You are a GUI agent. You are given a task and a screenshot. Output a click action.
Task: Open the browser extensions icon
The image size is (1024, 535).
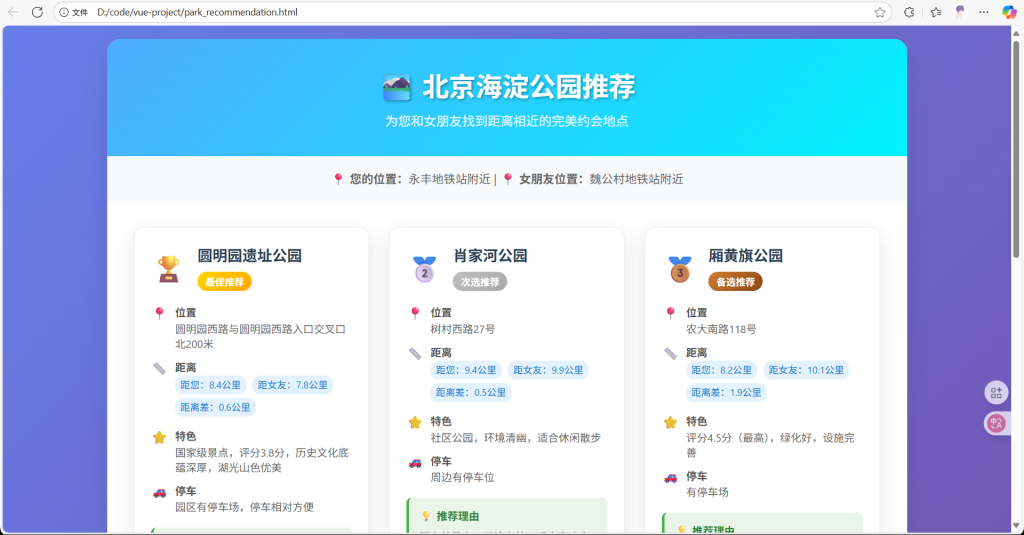[909, 12]
